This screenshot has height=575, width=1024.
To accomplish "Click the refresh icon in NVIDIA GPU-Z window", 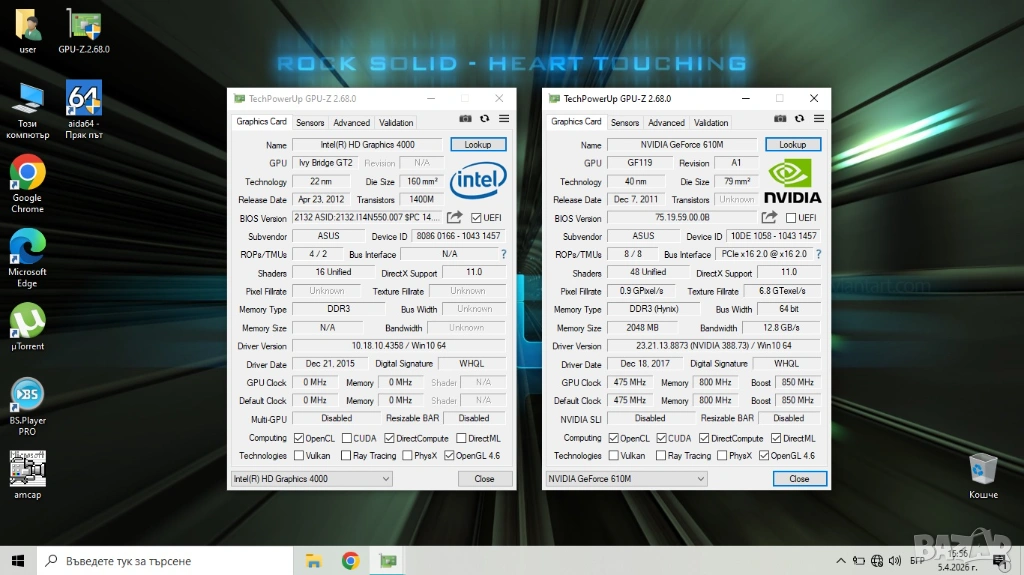I will pyautogui.click(x=799, y=118).
